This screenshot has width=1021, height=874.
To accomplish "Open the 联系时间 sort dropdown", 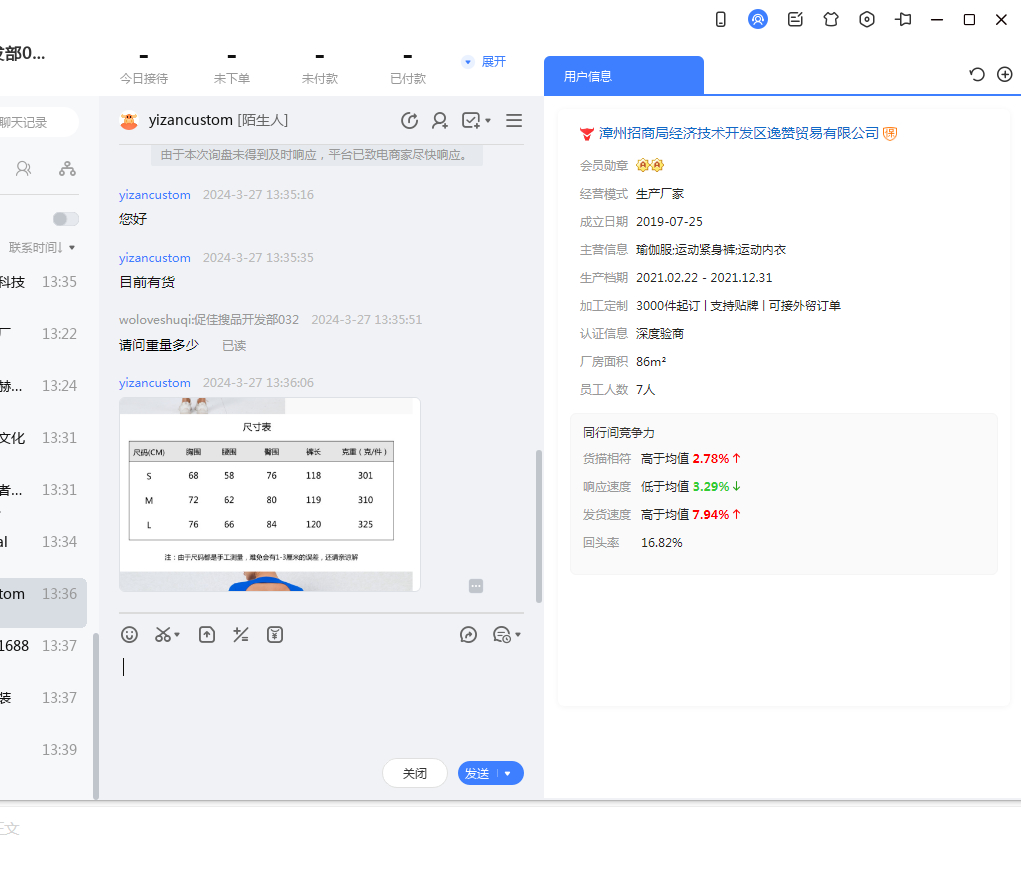I will coord(42,247).
